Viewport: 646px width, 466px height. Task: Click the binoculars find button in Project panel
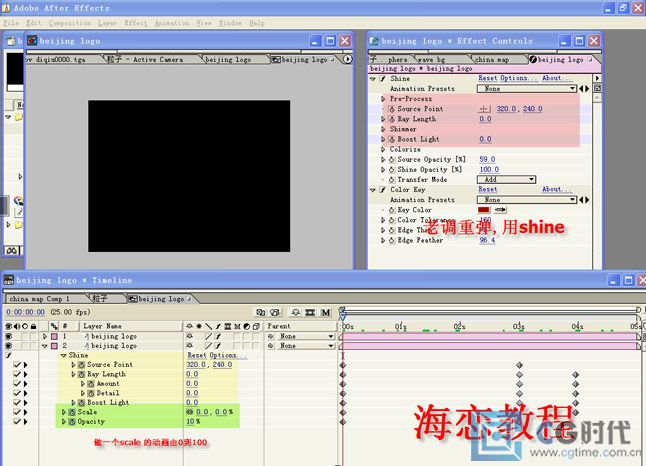(x=12, y=250)
